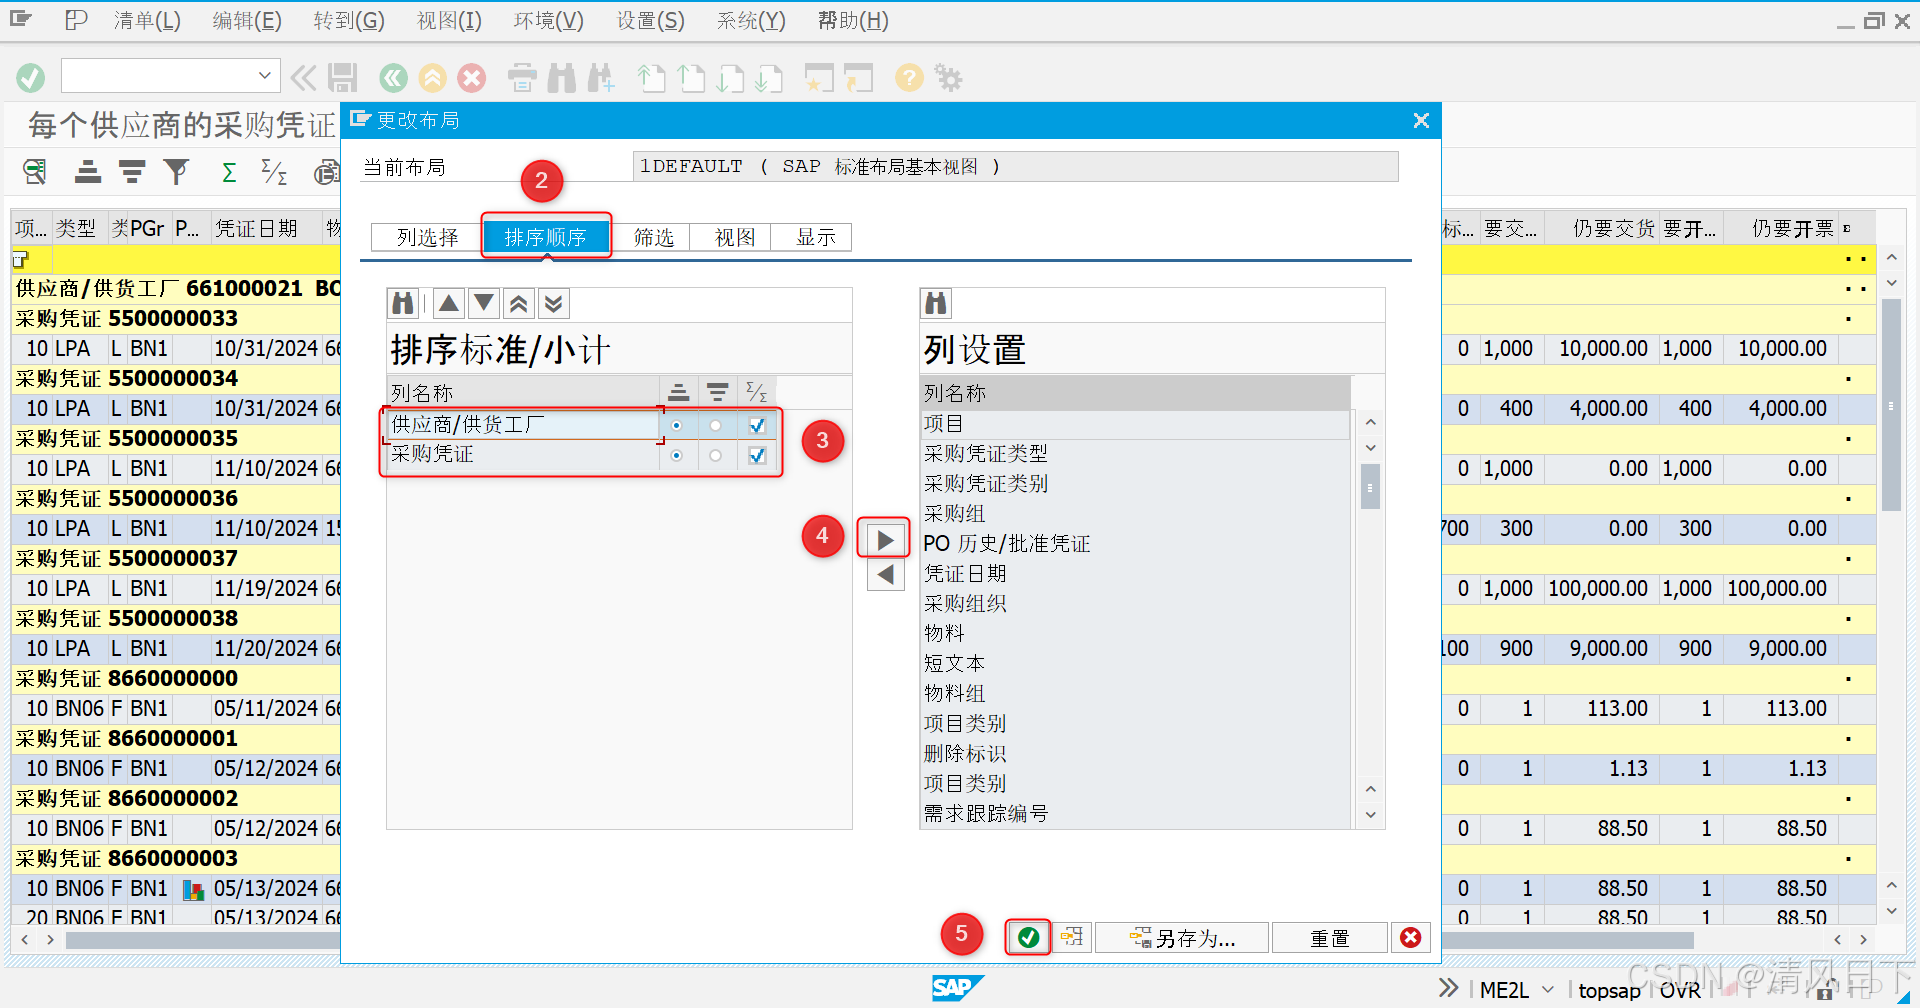Move selected sort entry to bottom
Screen dimensions: 1920x1008
click(553, 303)
